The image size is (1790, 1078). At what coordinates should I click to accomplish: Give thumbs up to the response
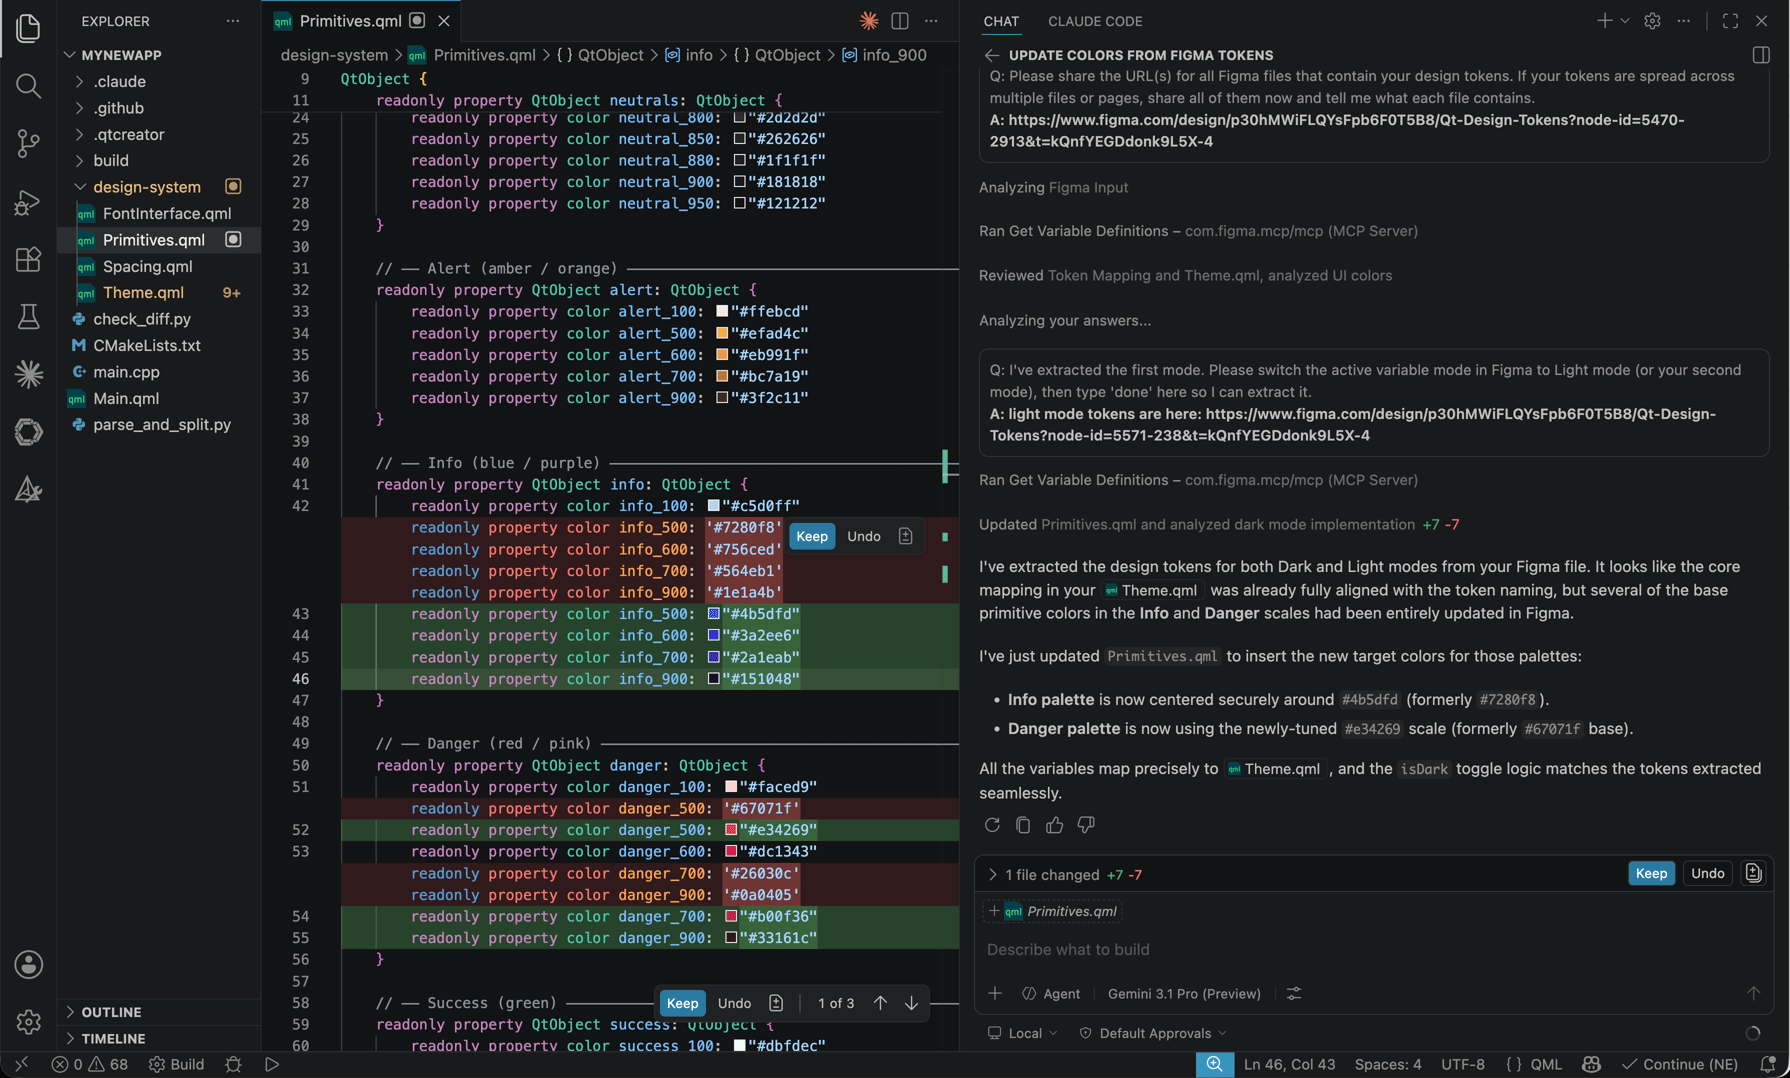click(1054, 825)
